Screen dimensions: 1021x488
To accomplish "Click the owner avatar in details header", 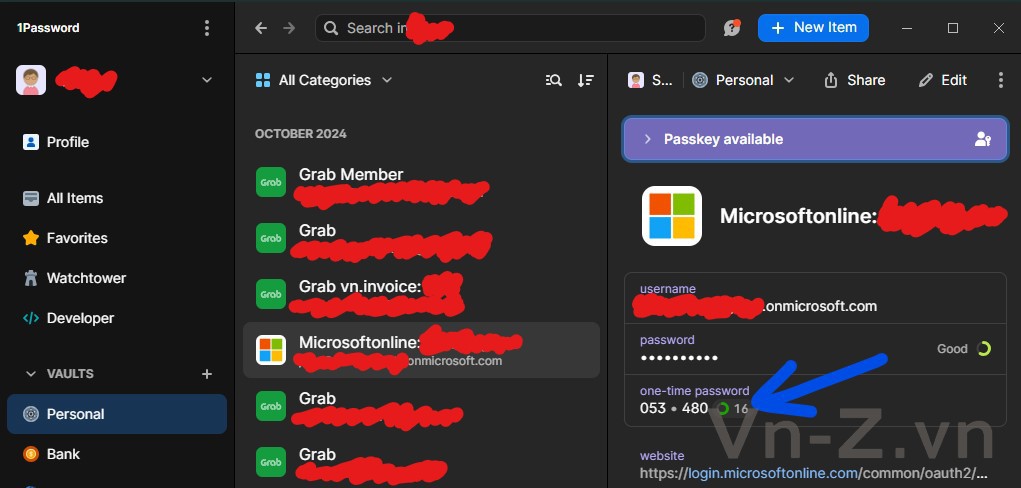I will (x=636, y=80).
